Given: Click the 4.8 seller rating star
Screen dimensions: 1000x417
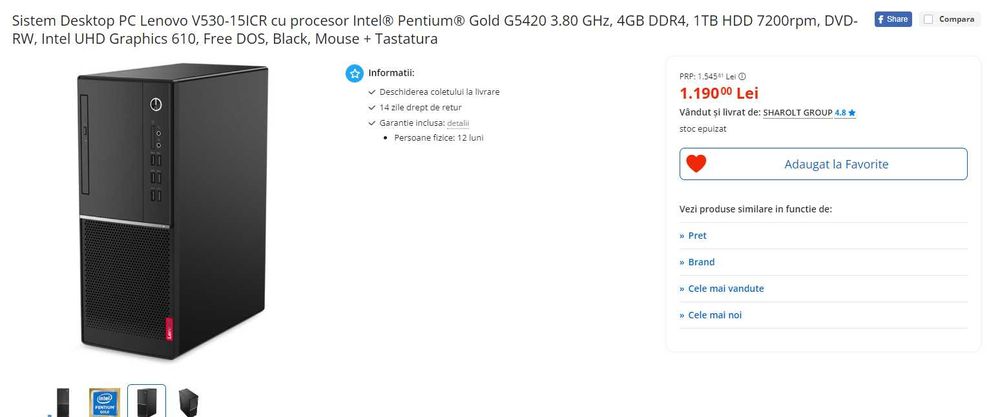Looking at the screenshot, I should [852, 114].
